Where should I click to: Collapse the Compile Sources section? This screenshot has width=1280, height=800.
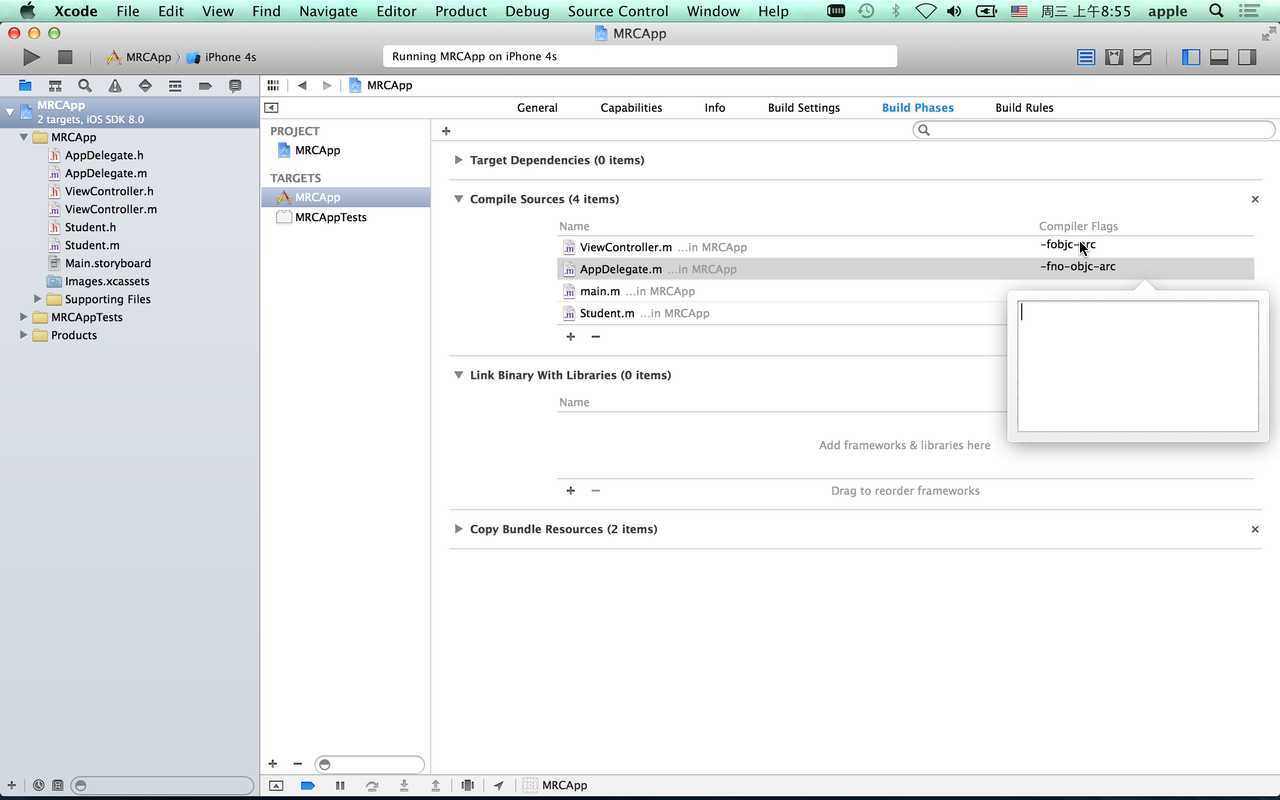pos(458,199)
